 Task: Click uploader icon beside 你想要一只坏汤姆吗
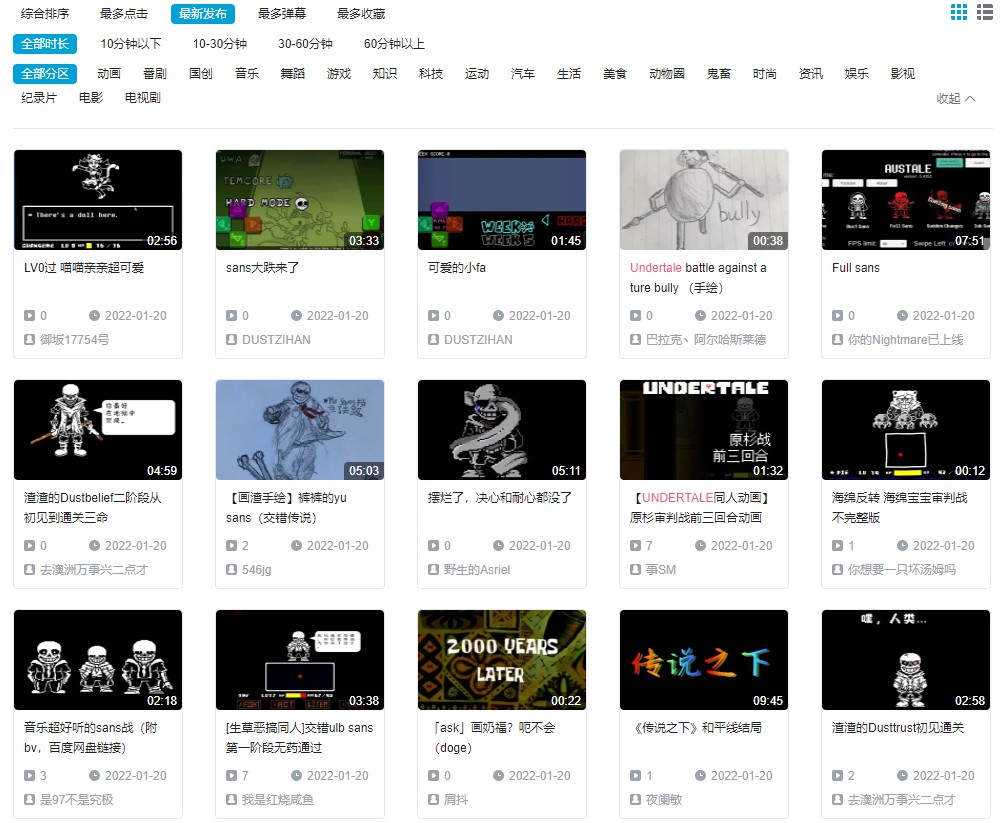(x=837, y=569)
